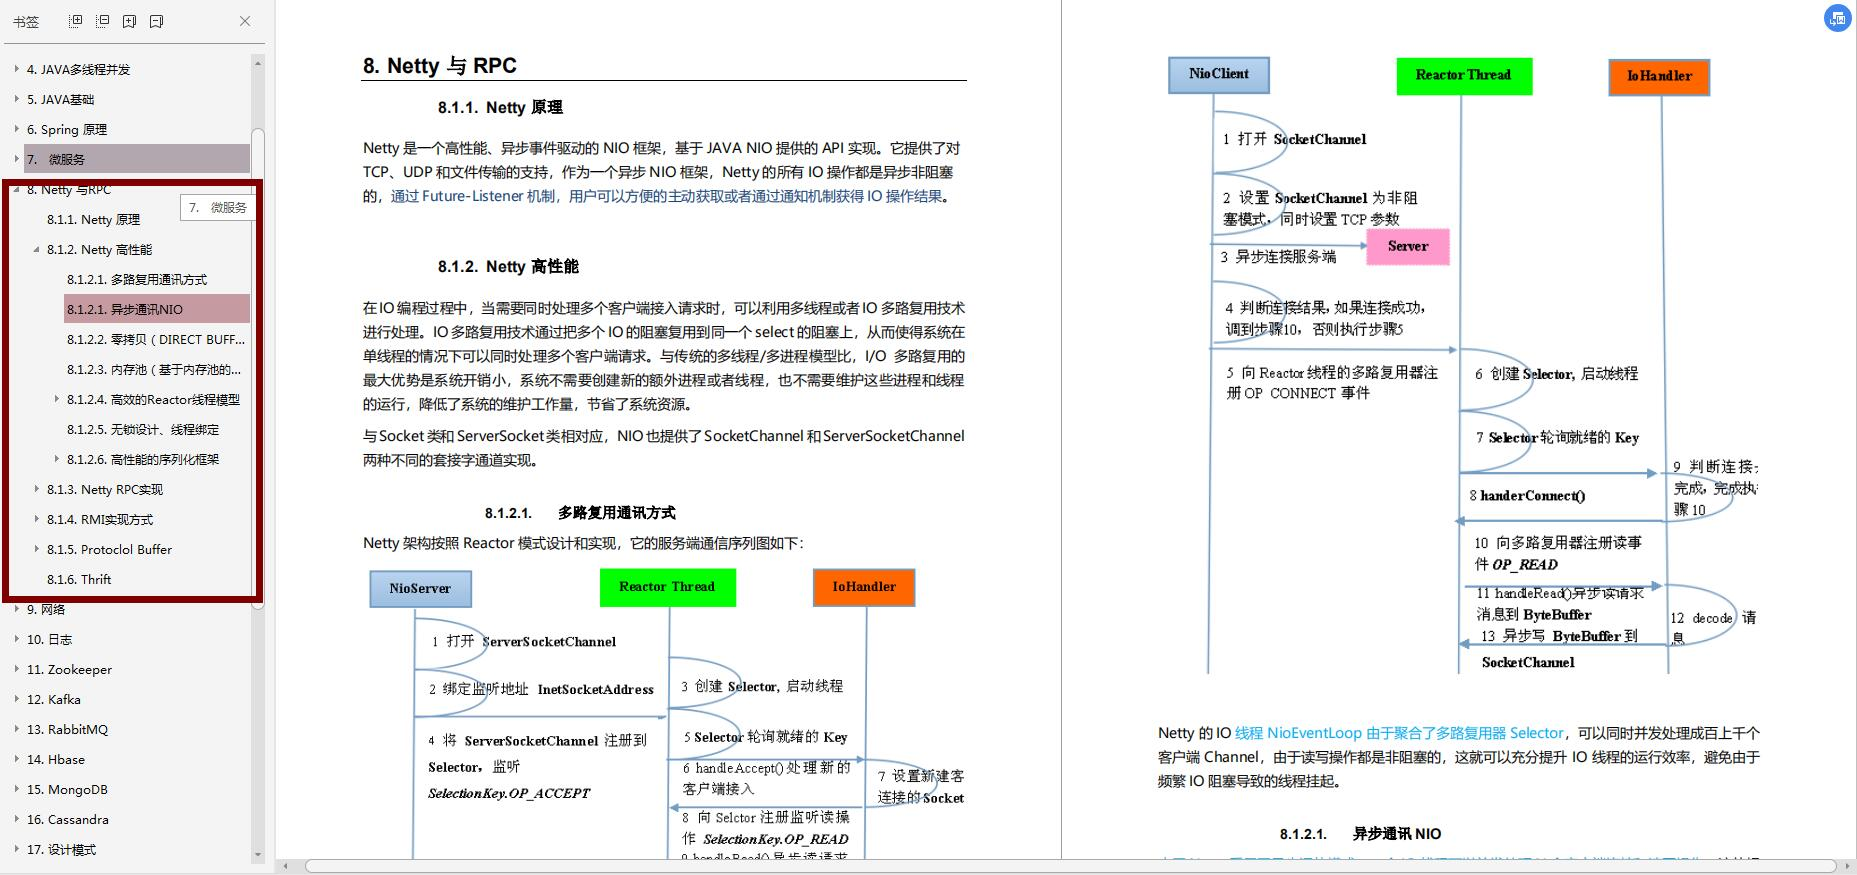This screenshot has height=875, width=1857.
Task: Expand the 12. Kafka bookmark arrow
Action: click(x=16, y=699)
